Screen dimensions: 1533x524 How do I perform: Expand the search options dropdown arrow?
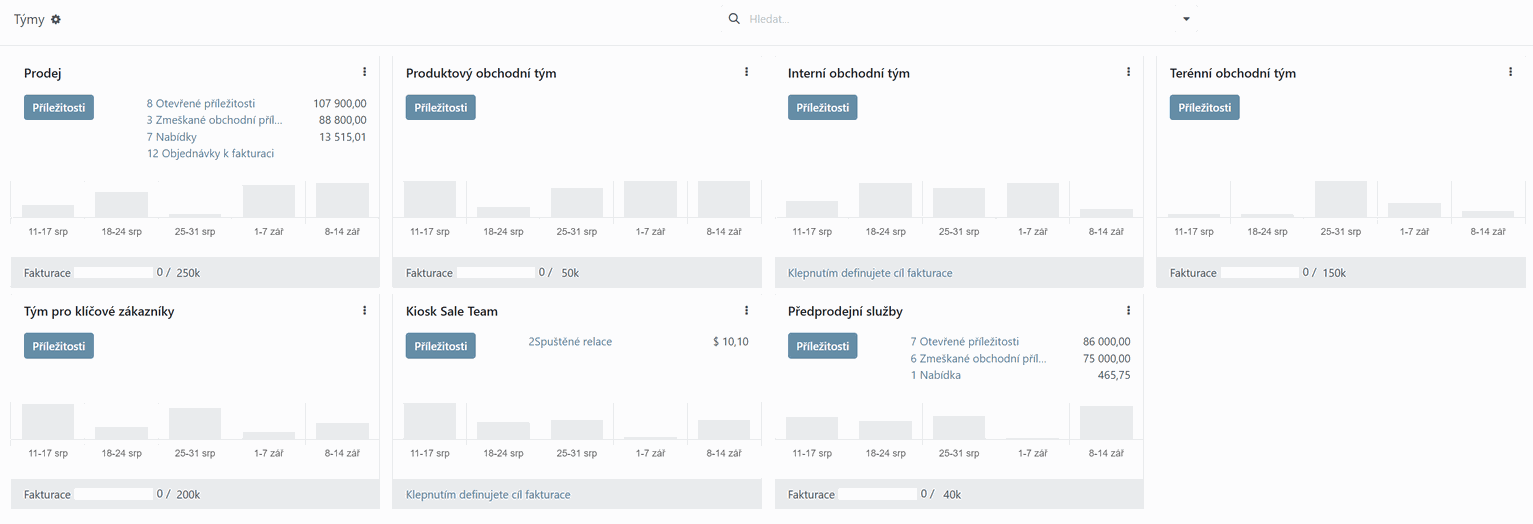click(1186, 19)
